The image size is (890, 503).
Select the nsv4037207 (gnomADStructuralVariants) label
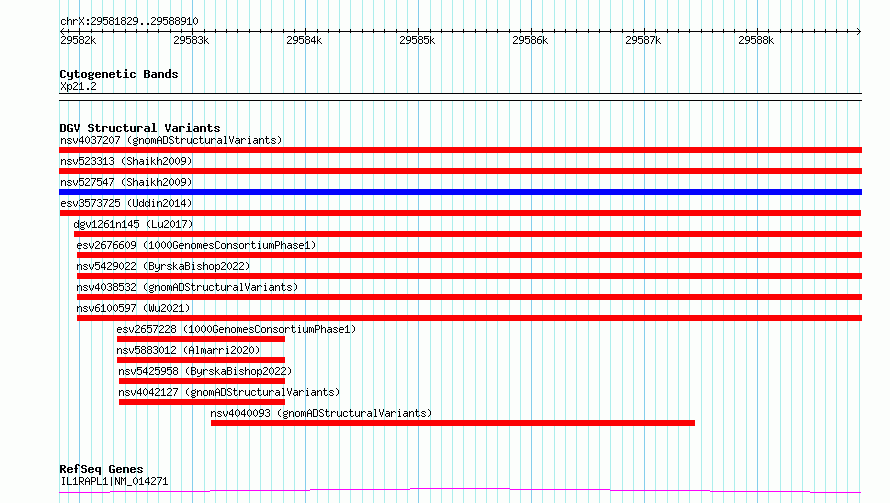171,140
